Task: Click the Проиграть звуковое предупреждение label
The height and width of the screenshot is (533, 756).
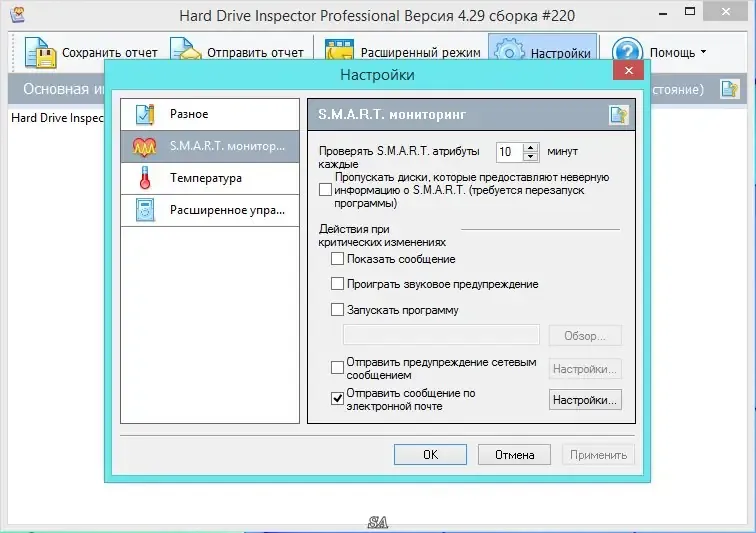Action: tap(443, 284)
